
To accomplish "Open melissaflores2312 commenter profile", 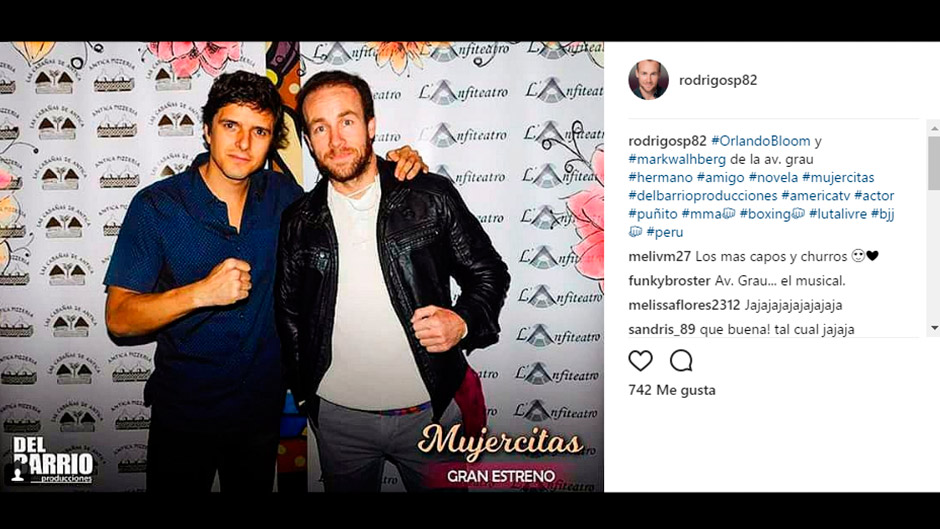I will pyautogui.click(x=684, y=305).
